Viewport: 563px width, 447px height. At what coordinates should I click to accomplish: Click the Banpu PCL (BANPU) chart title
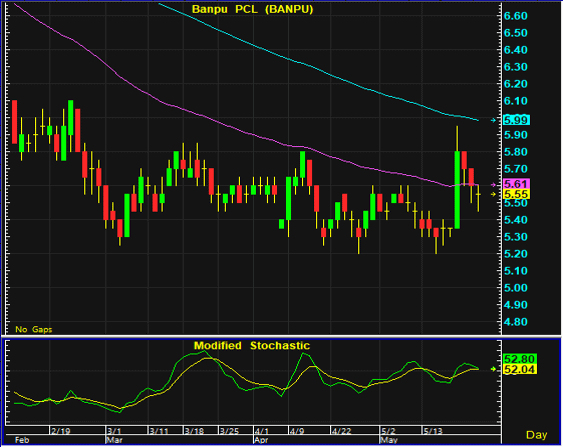252,9
